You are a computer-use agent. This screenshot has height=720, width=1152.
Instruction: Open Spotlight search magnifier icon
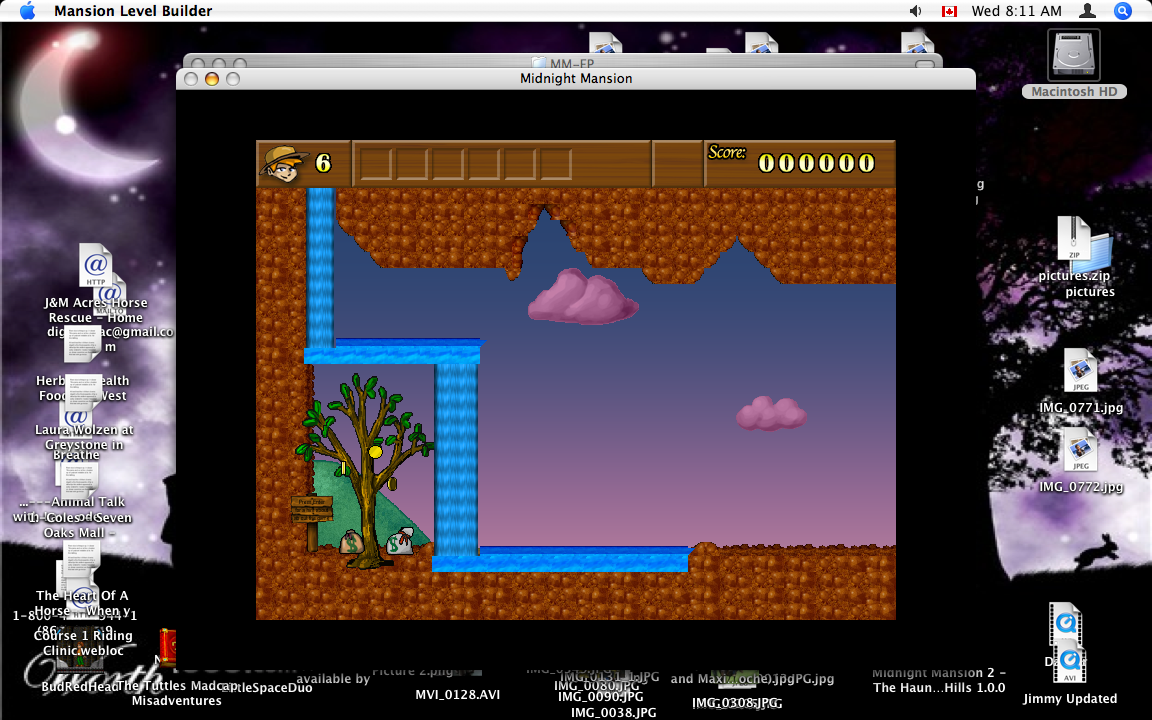[1123, 11]
